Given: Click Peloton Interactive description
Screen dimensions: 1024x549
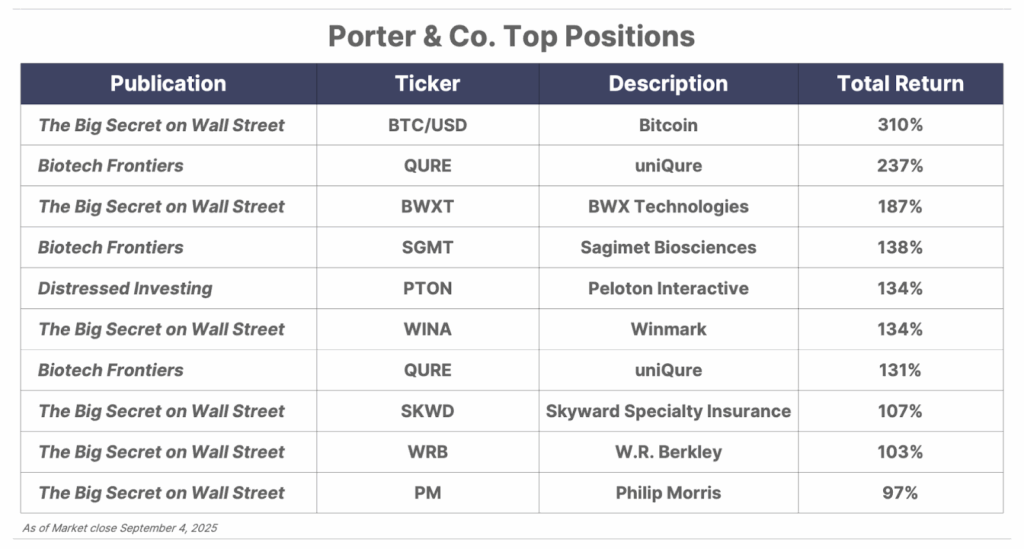Looking at the screenshot, I should (x=668, y=288).
